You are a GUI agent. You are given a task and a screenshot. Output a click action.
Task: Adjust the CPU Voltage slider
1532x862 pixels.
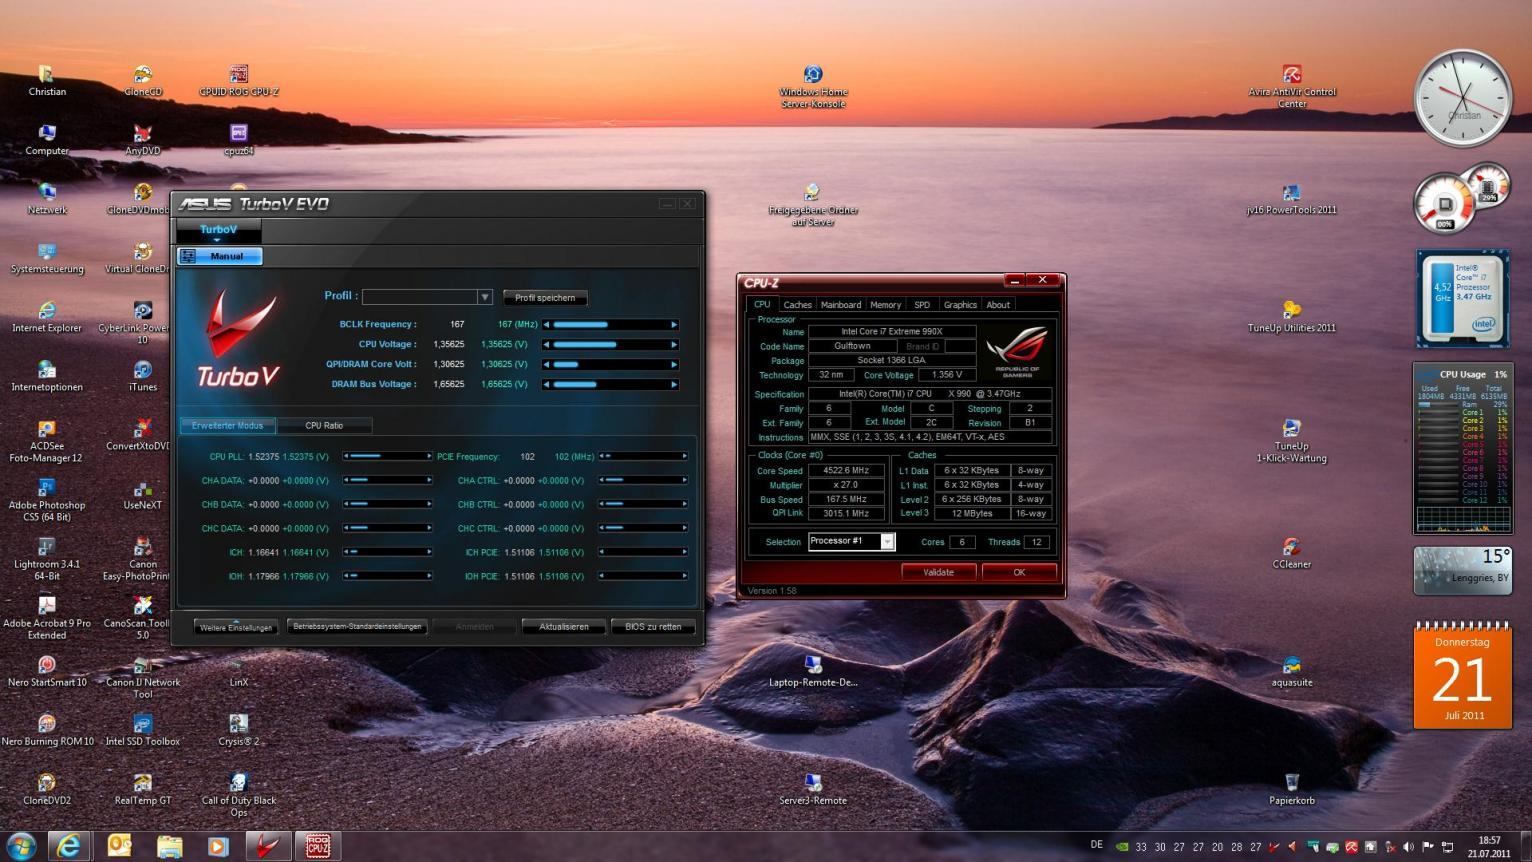click(610, 345)
